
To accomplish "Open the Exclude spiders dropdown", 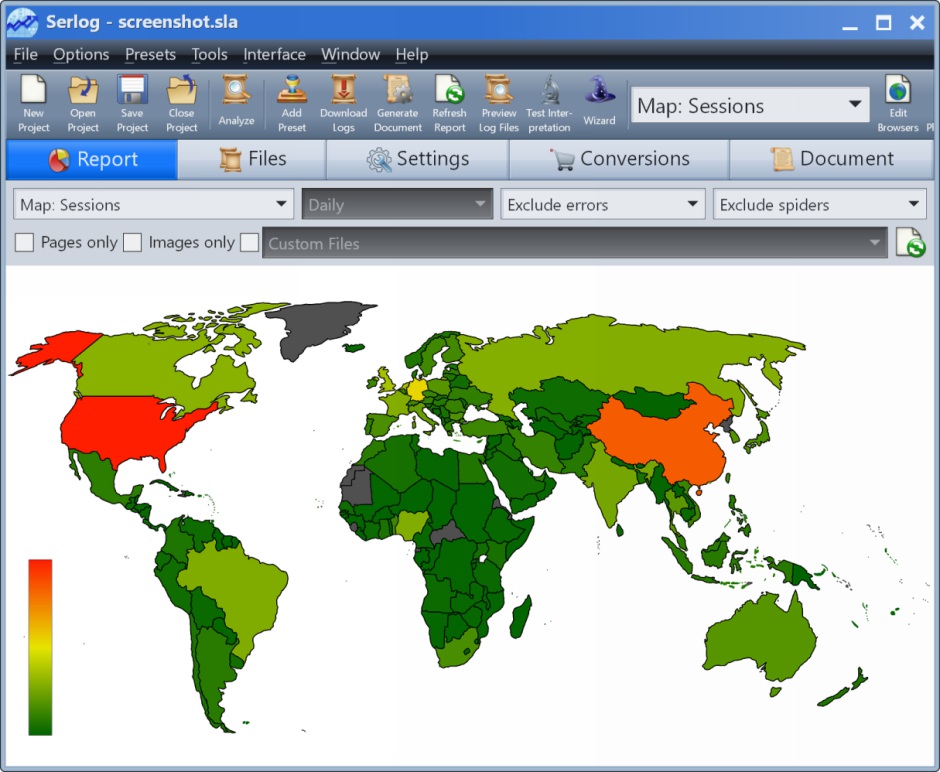I will click(x=819, y=205).
